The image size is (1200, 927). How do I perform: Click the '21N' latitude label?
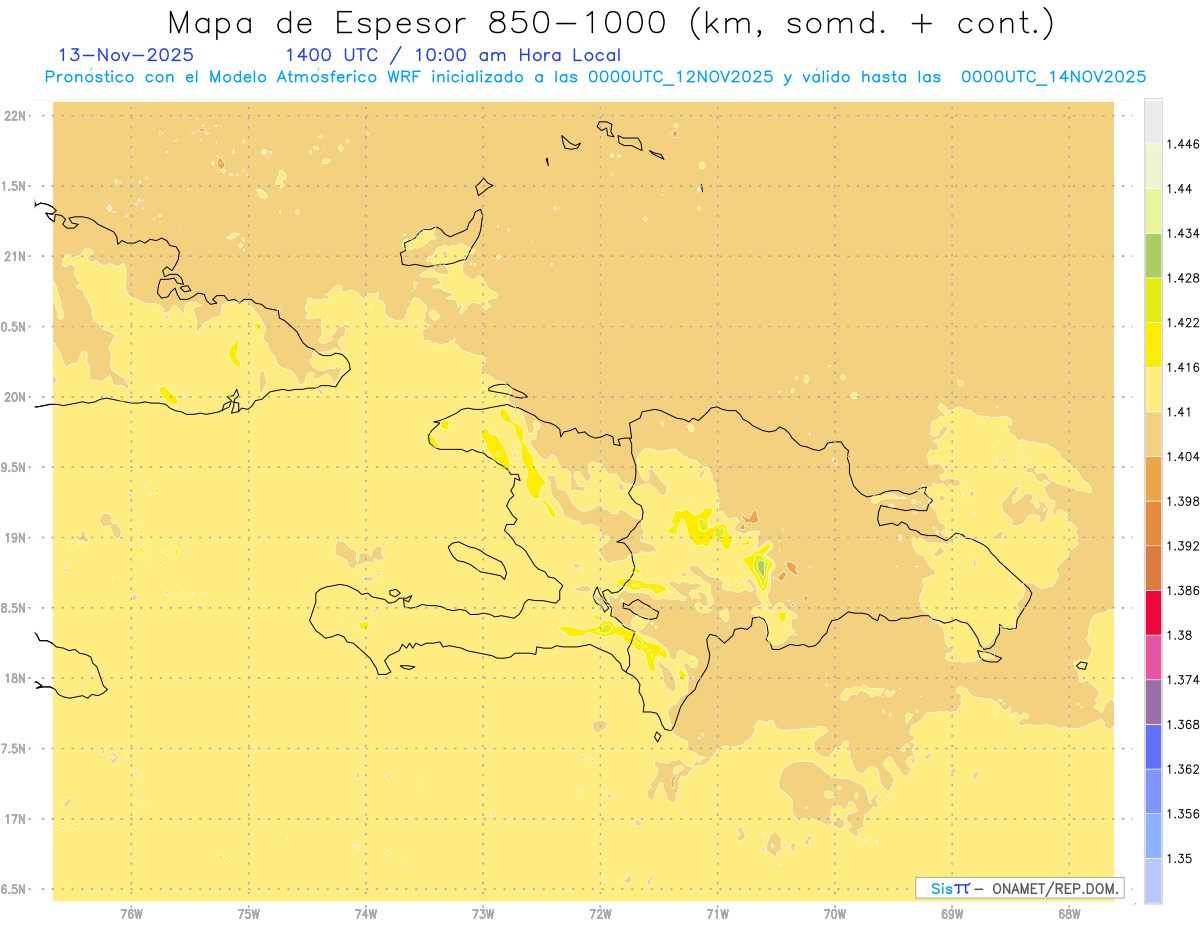click(x=14, y=256)
